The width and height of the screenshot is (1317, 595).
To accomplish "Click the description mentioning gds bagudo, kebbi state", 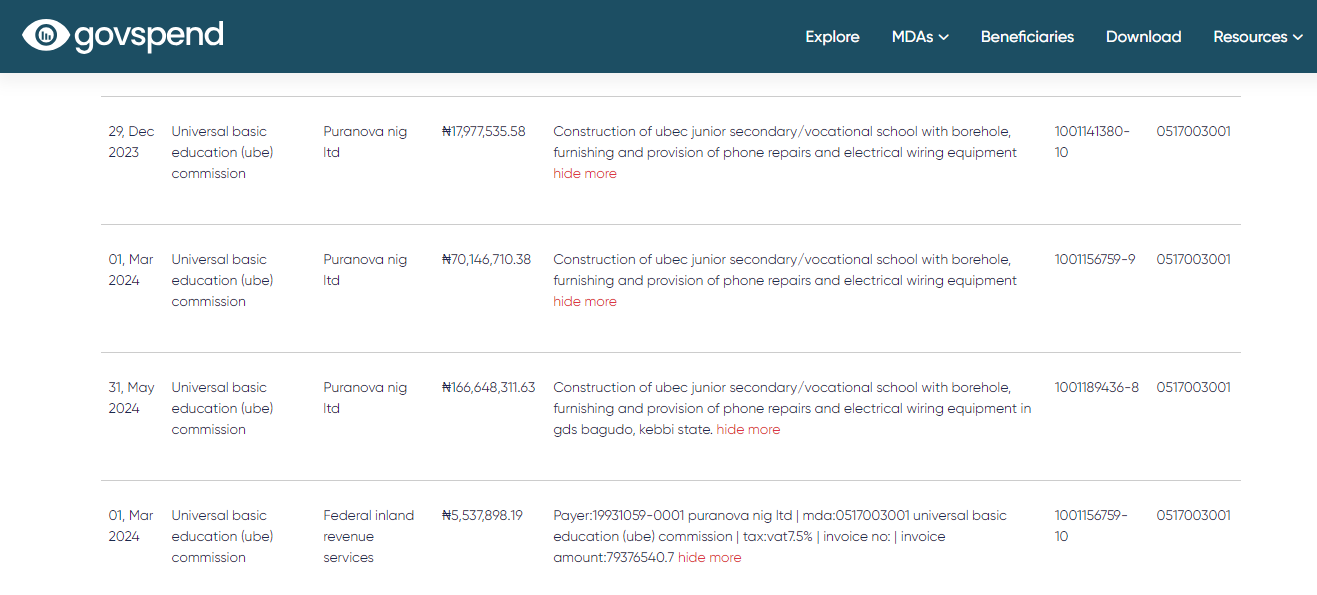I will pyautogui.click(x=792, y=409).
